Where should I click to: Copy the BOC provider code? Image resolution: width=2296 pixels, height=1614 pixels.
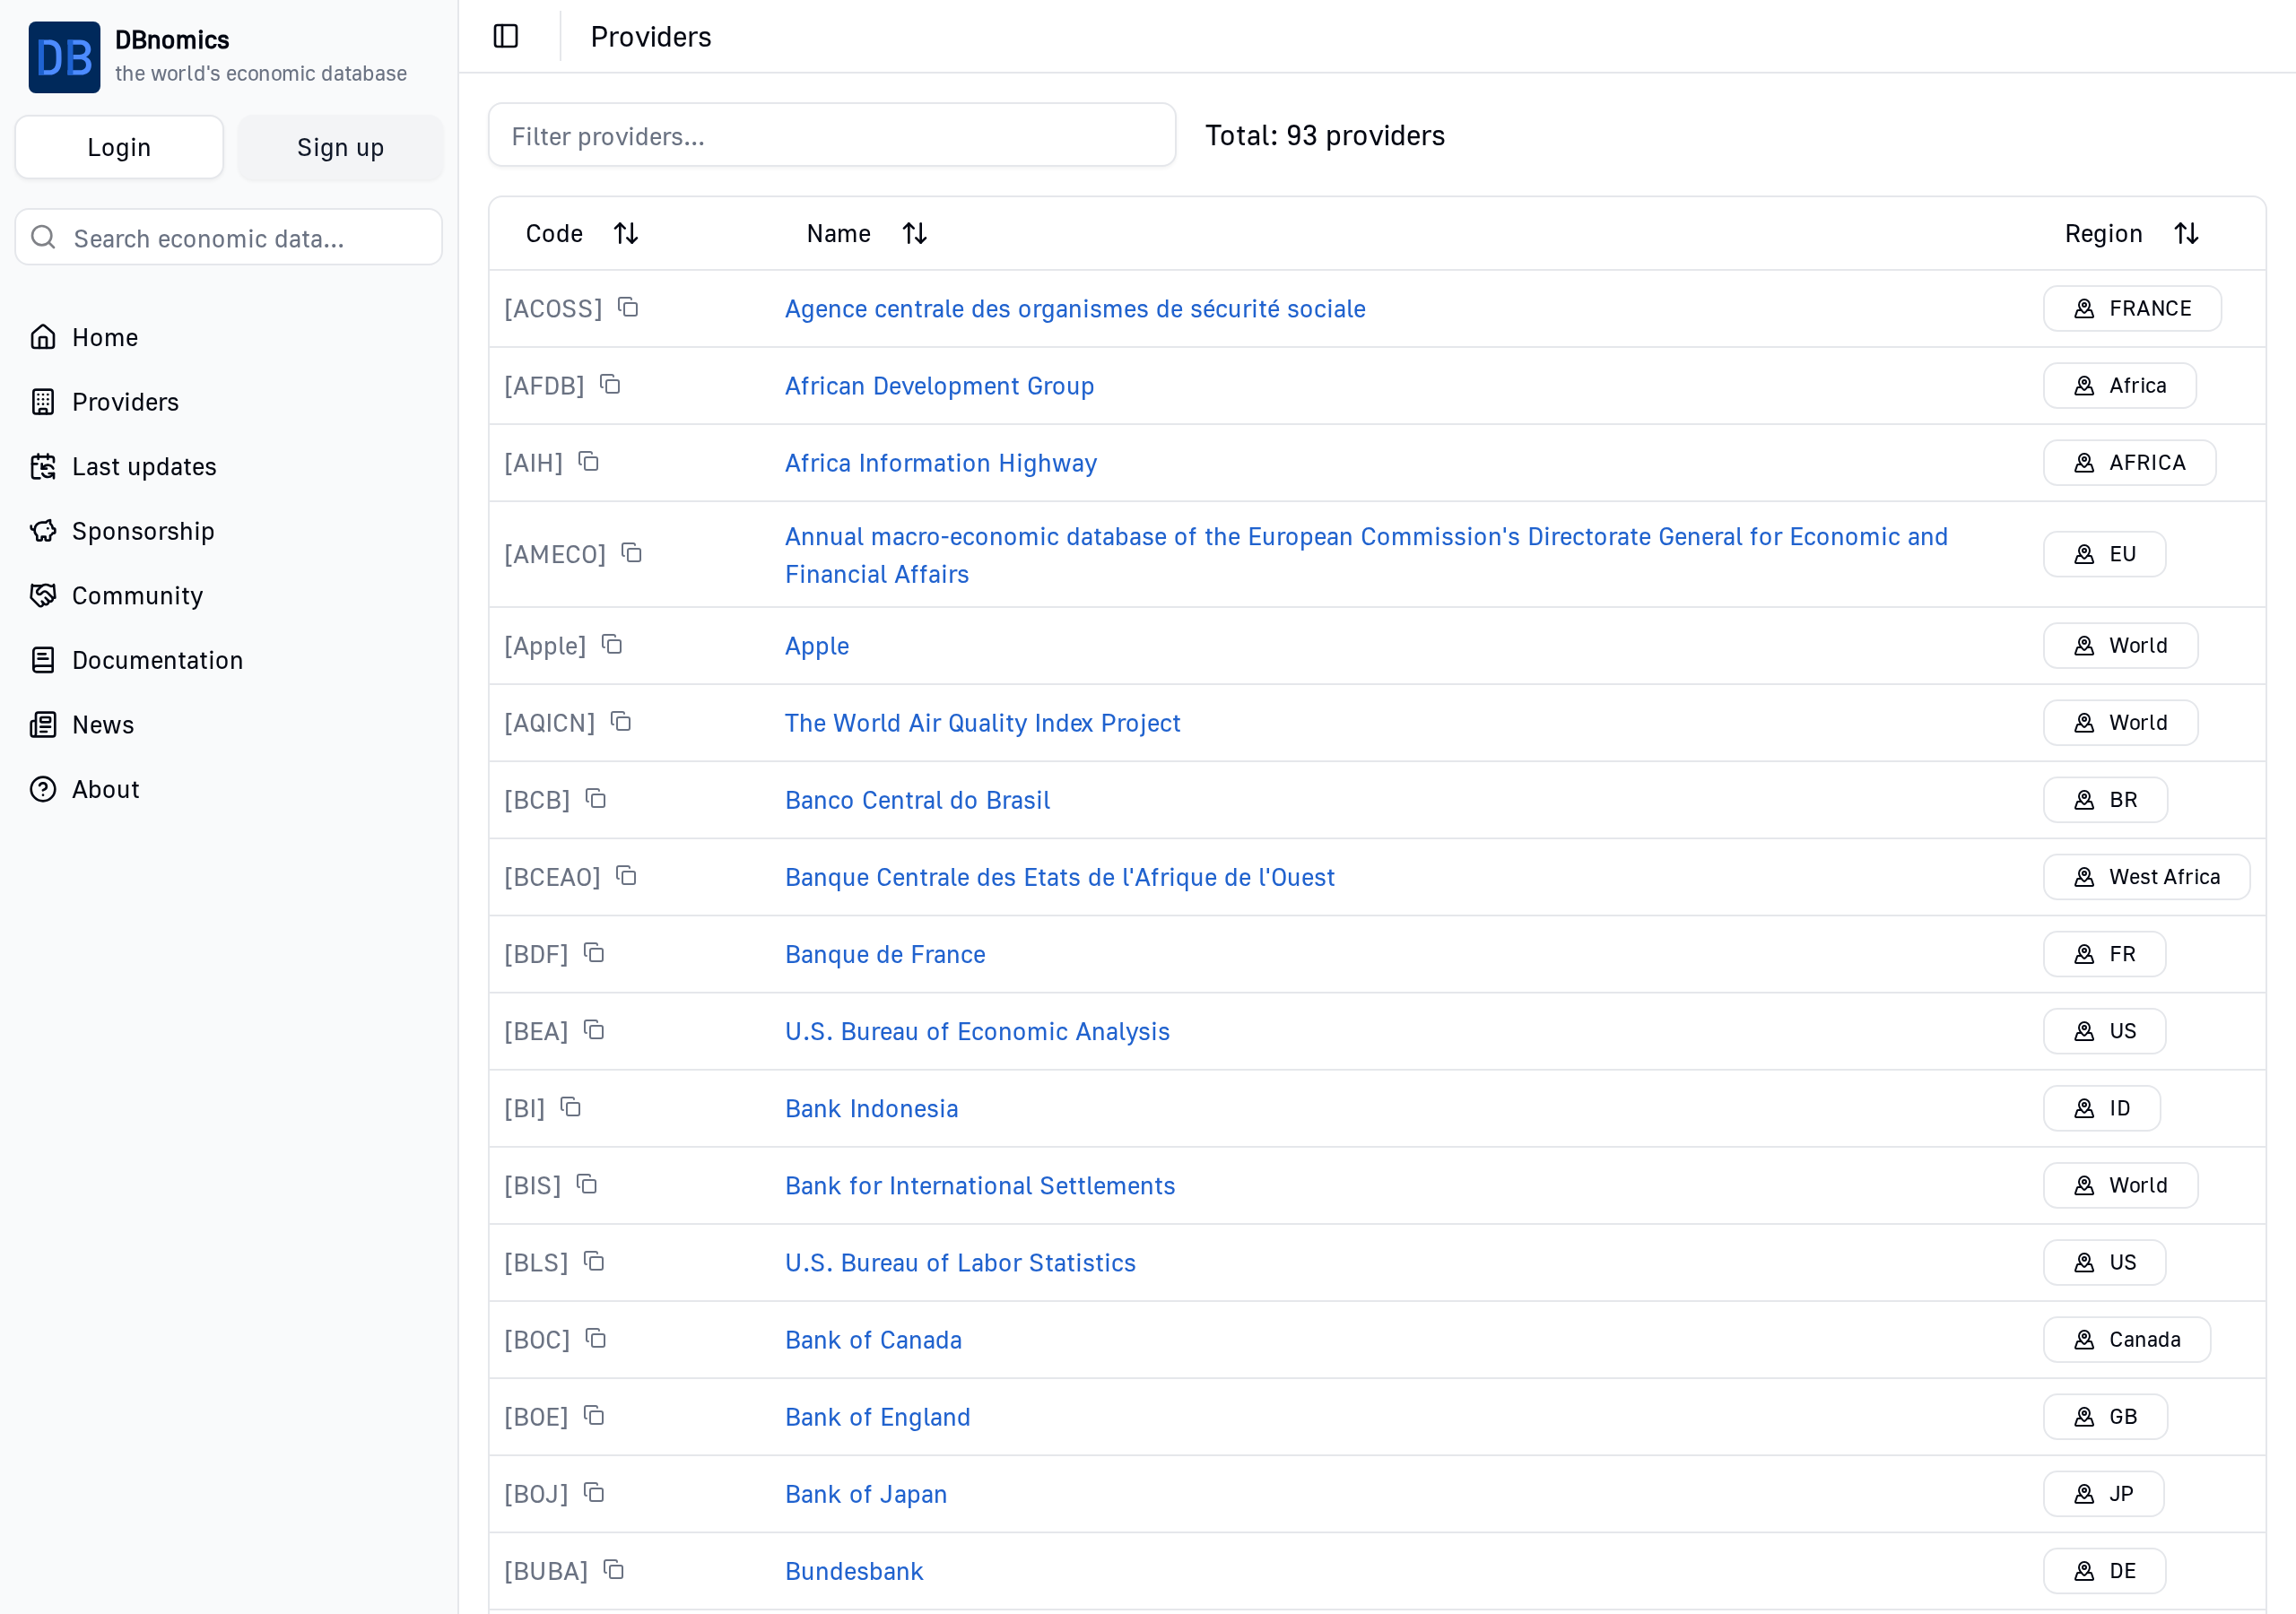[x=596, y=1337]
